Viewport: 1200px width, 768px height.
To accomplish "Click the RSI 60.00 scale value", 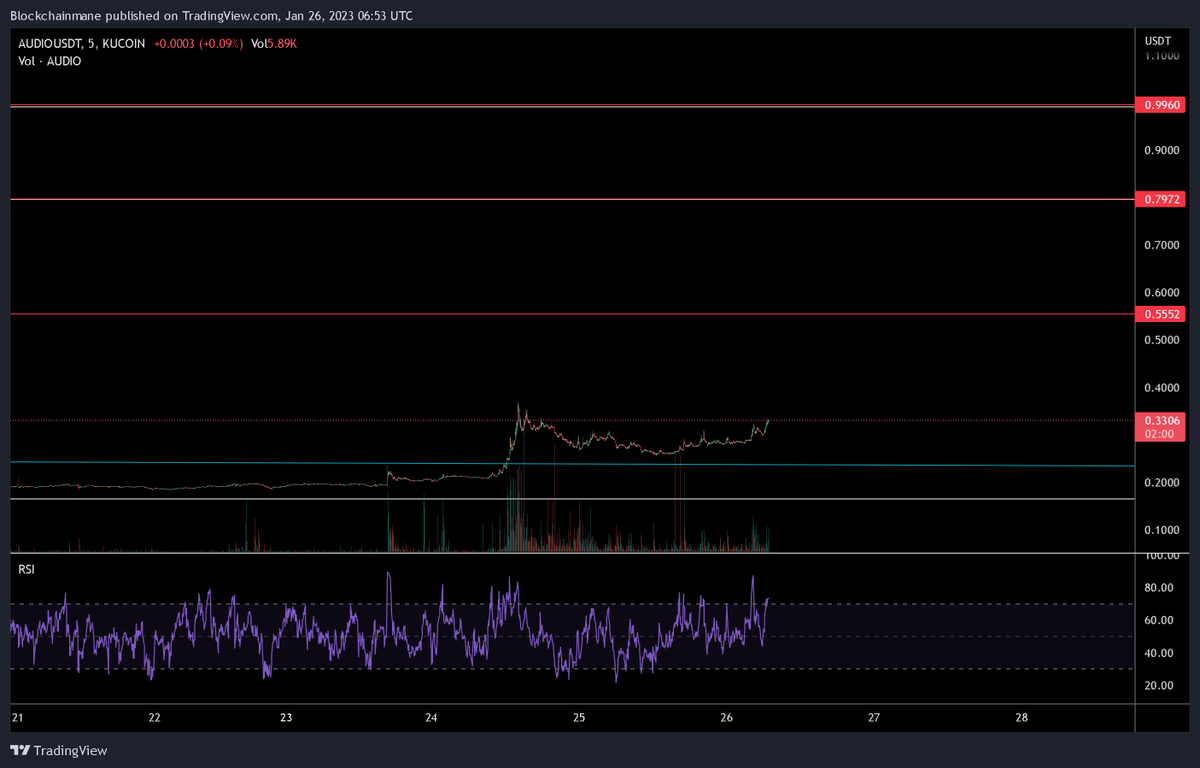I will (x=1161, y=621).
